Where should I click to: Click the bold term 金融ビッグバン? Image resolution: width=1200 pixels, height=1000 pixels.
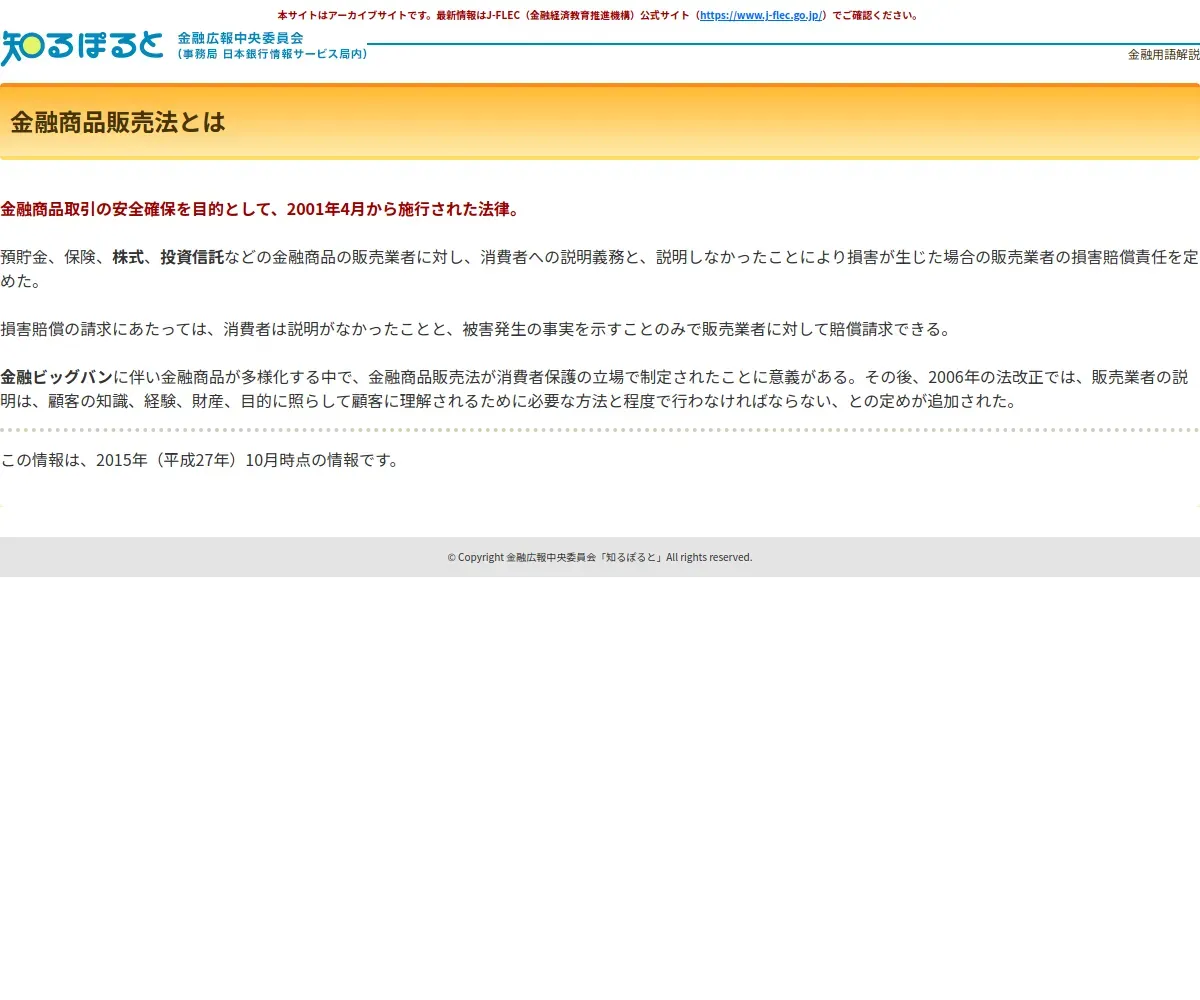pos(56,377)
